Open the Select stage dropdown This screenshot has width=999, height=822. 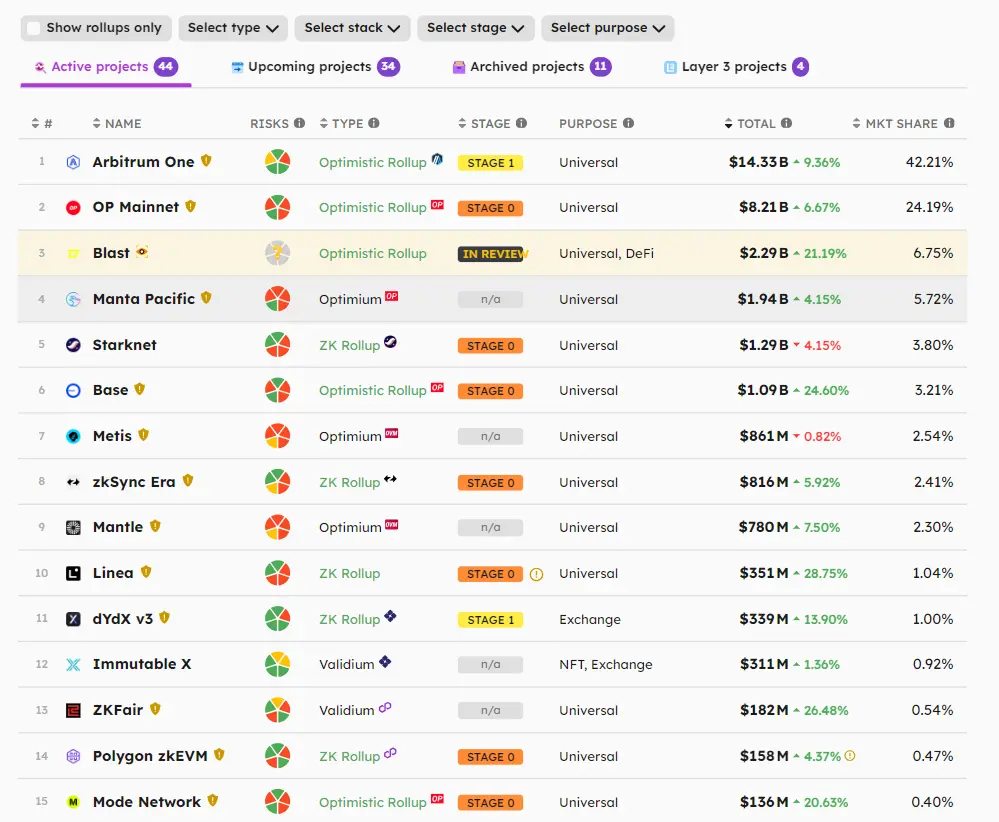pos(475,28)
